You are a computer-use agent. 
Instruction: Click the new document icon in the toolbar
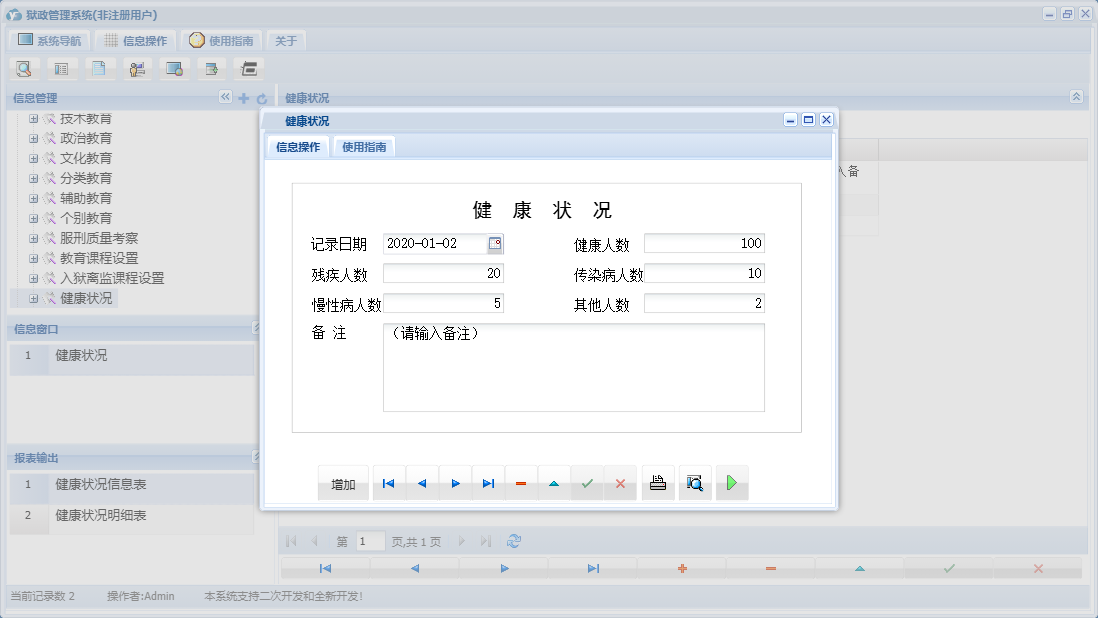coord(100,68)
